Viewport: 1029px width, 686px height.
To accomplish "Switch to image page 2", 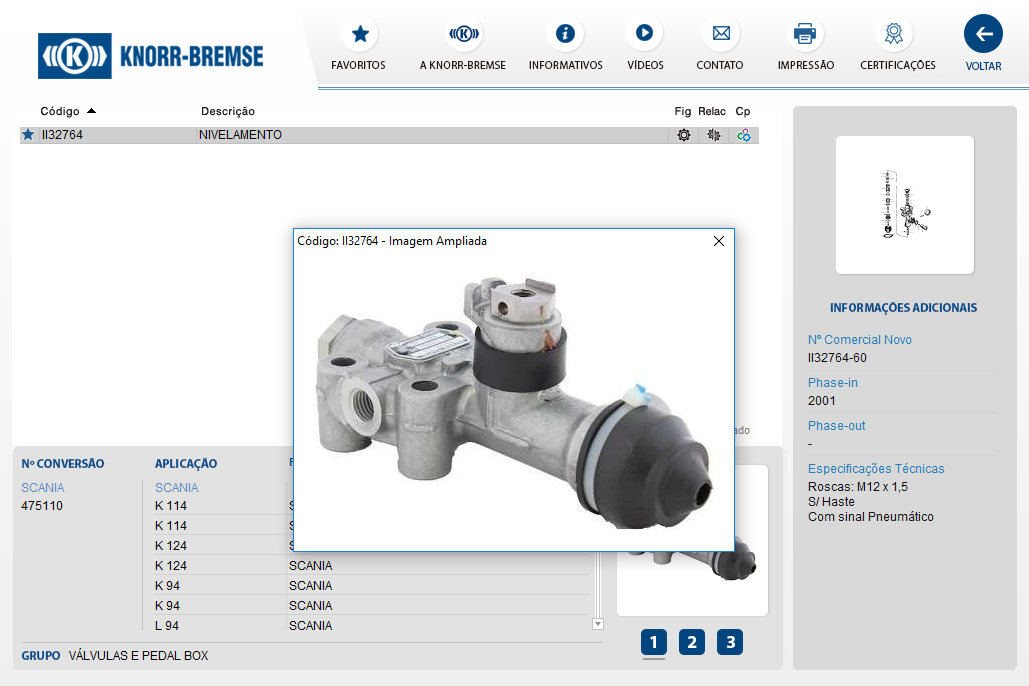I will [691, 642].
